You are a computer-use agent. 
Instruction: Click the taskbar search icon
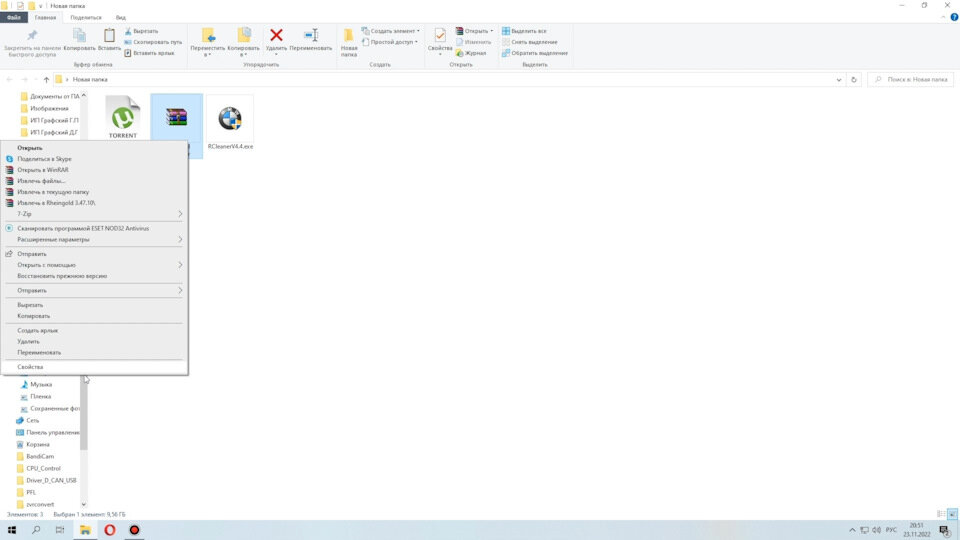36,530
